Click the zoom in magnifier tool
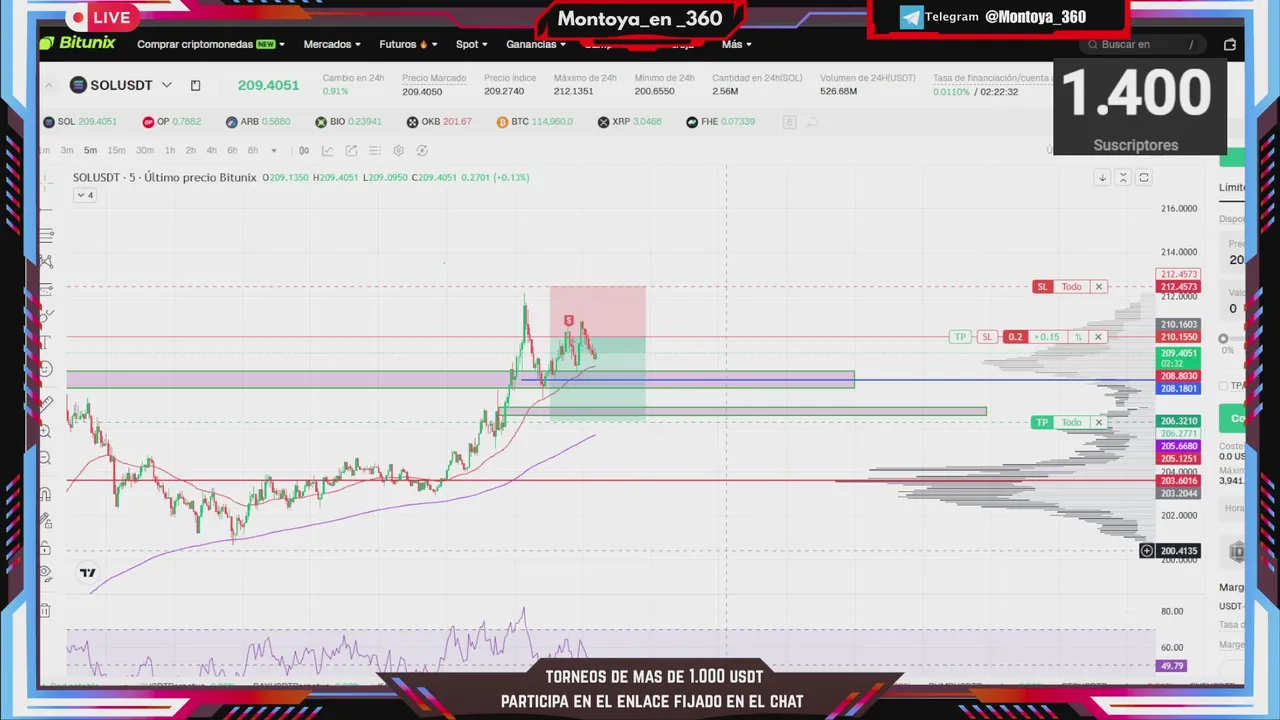This screenshot has height=720, width=1280. (x=46, y=431)
